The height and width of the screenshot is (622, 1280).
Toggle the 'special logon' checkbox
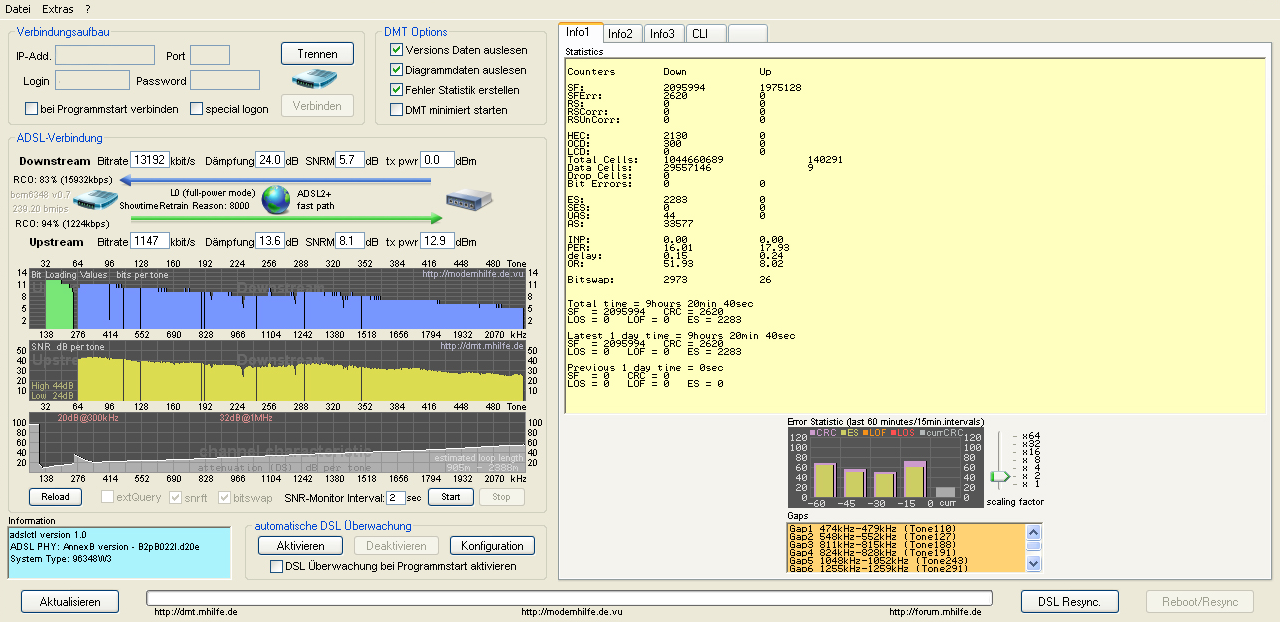pos(196,109)
